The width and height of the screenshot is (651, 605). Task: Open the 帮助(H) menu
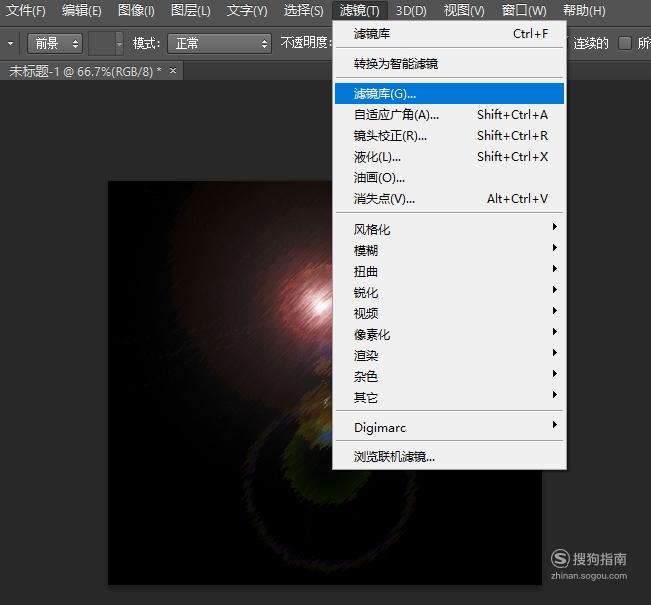[584, 10]
